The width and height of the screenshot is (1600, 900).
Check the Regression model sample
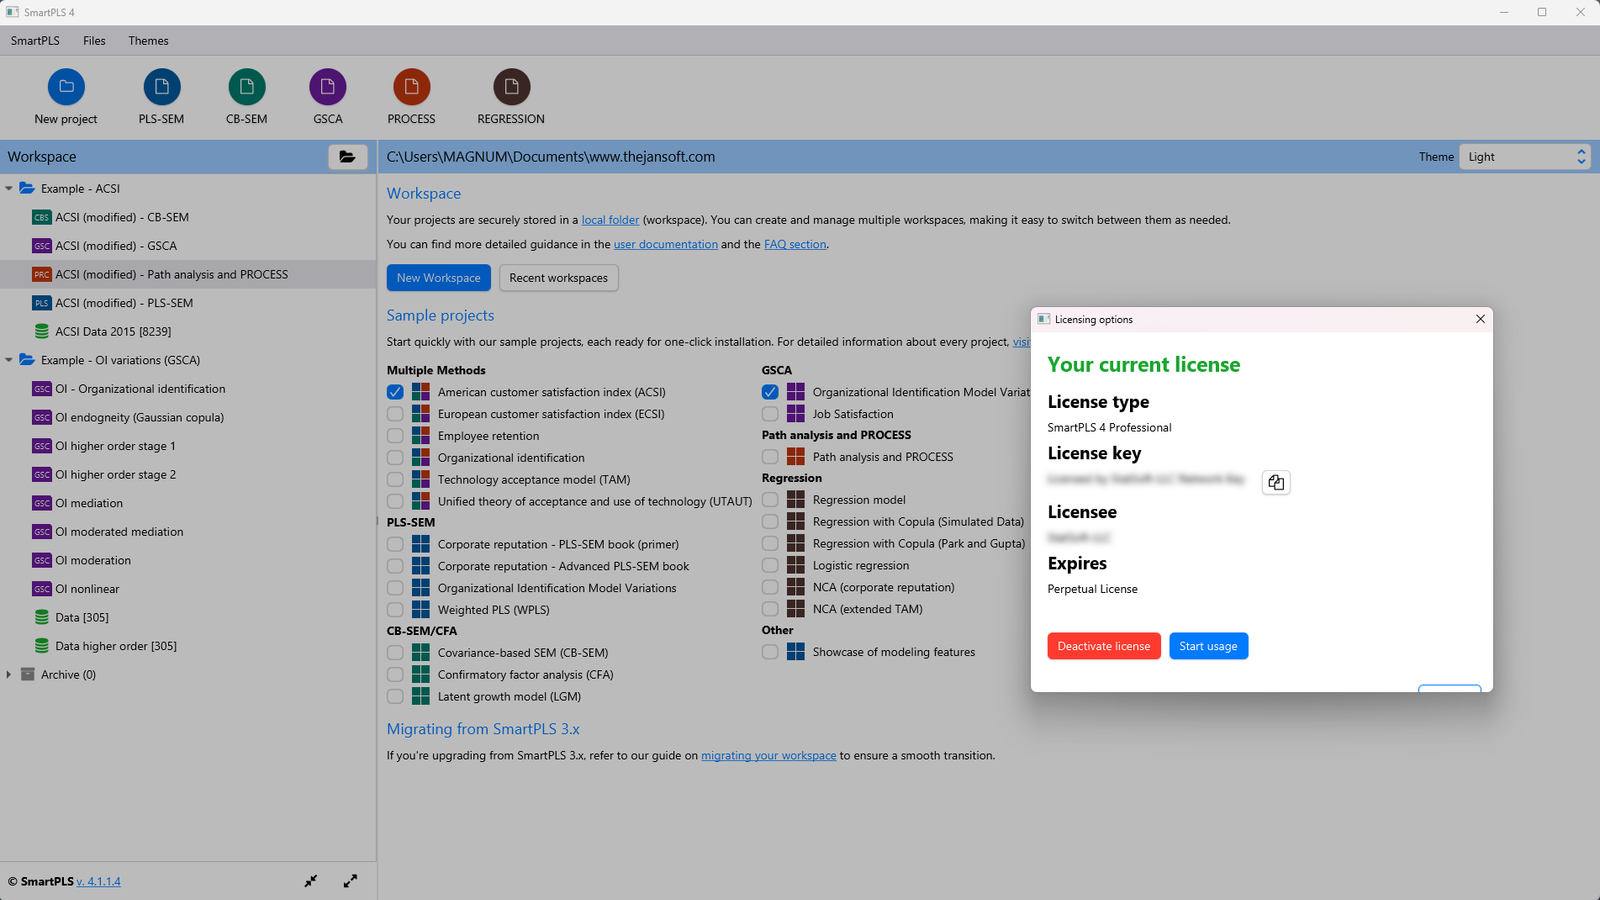770,500
